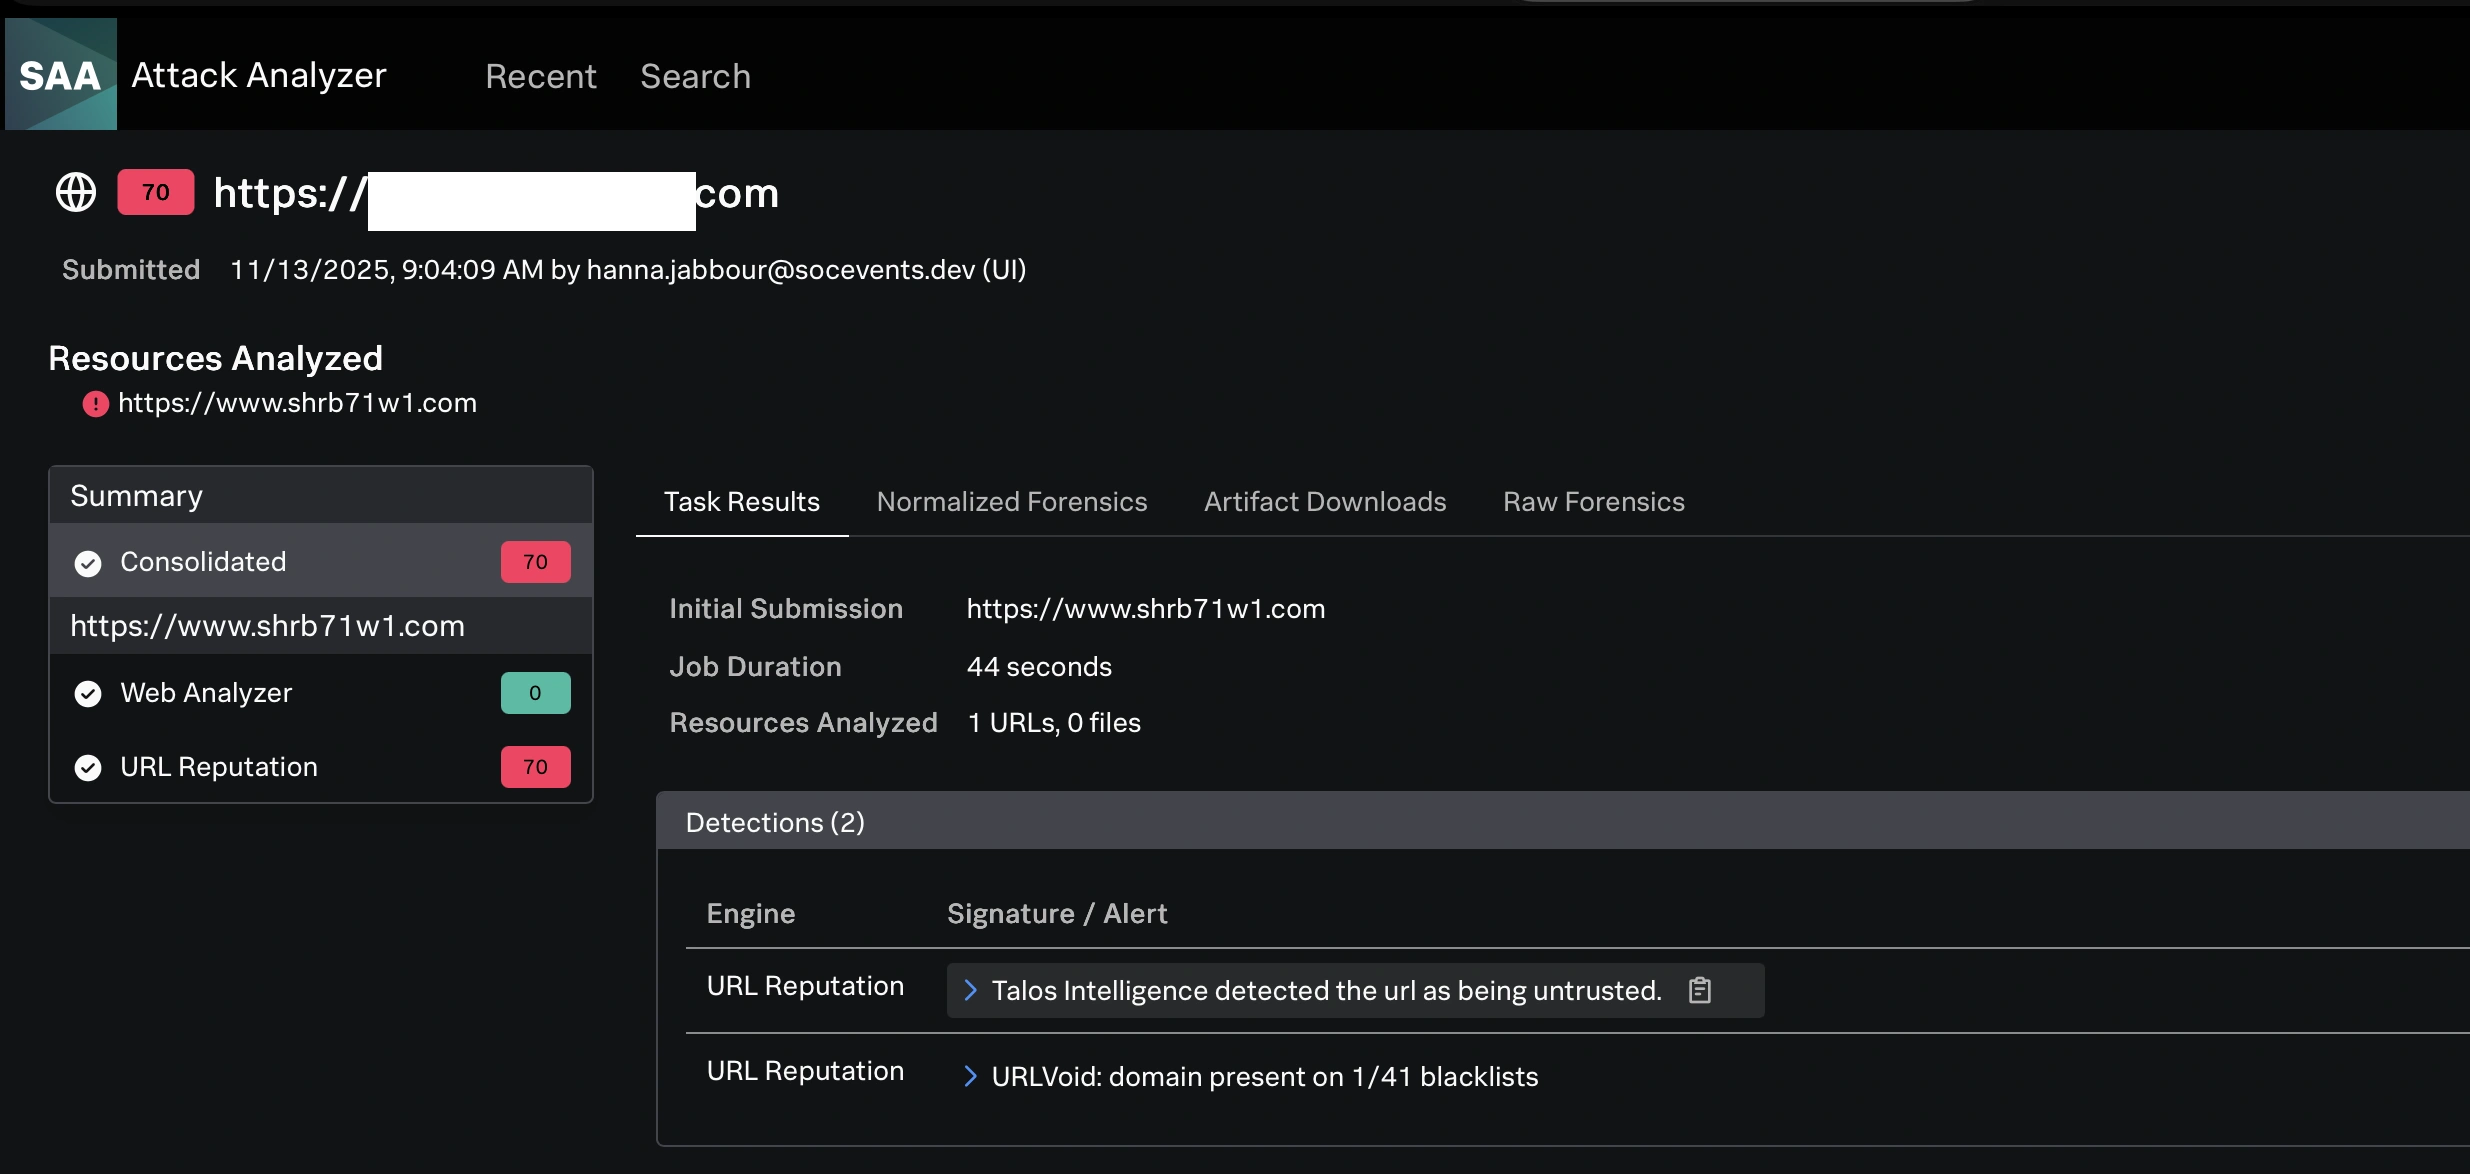Click the SAA logo icon
2470x1174 pixels.
[x=60, y=74]
